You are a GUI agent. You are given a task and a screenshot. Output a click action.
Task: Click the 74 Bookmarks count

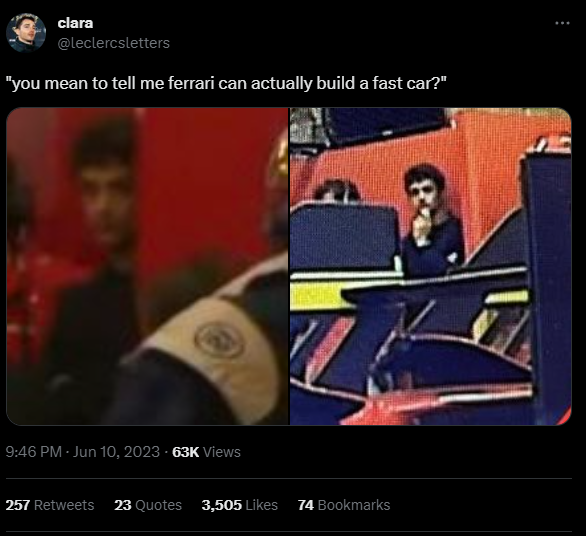point(344,505)
